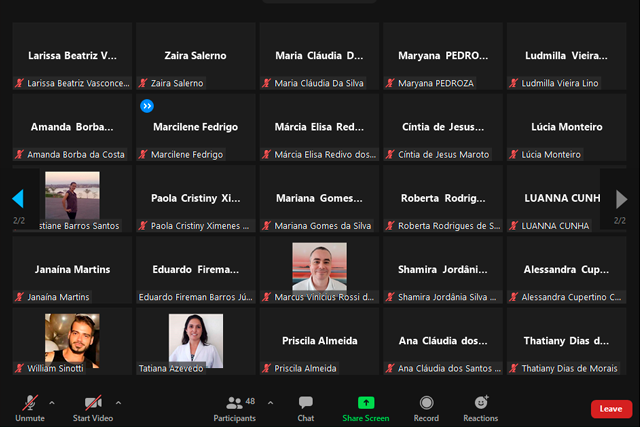The width and height of the screenshot is (640, 427).
Task: Expand audio options arrow next to Unmute
Action: 52,402
